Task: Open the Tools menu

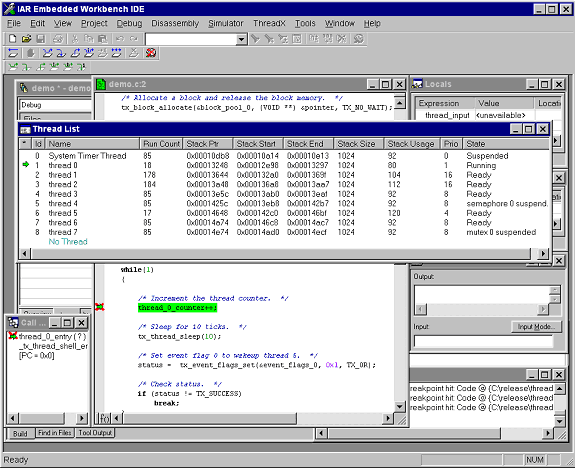Action: [x=305, y=23]
